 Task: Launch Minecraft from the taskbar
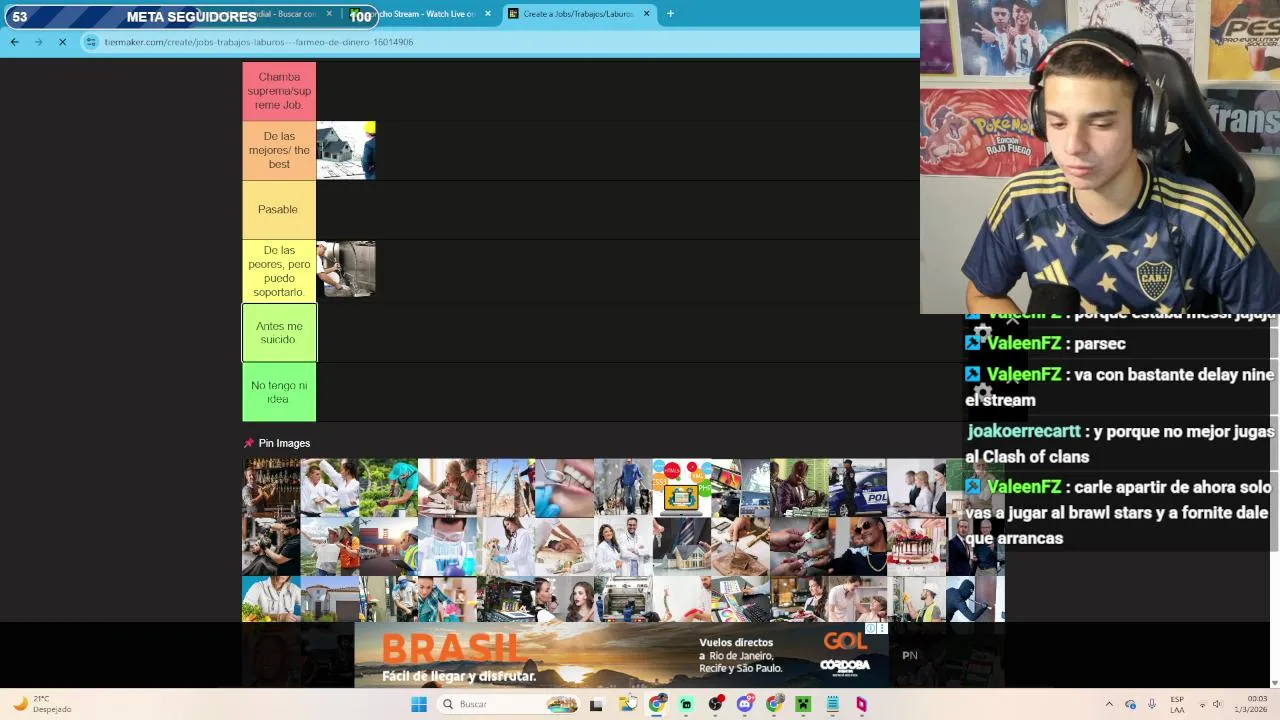802,704
